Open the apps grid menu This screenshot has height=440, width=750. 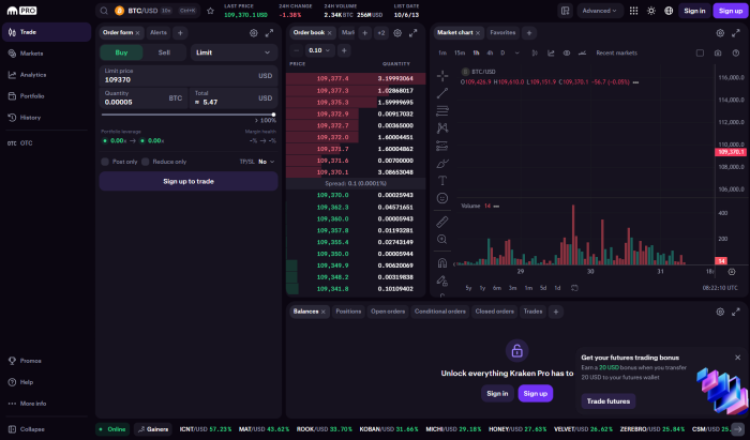[x=634, y=11]
